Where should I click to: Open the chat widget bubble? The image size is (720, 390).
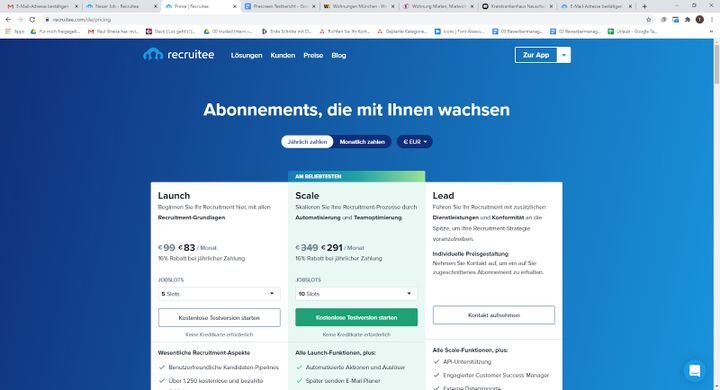695,371
